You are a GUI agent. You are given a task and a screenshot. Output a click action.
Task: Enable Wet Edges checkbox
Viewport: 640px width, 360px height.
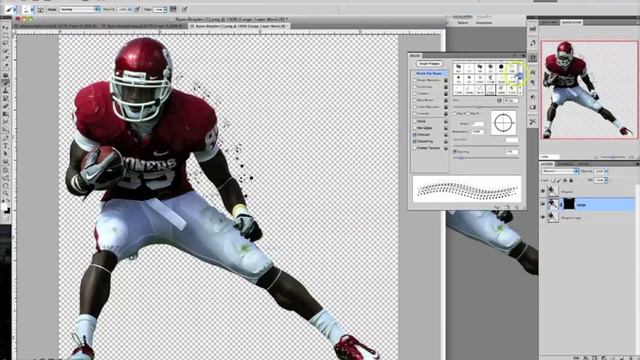pyautogui.click(x=415, y=128)
